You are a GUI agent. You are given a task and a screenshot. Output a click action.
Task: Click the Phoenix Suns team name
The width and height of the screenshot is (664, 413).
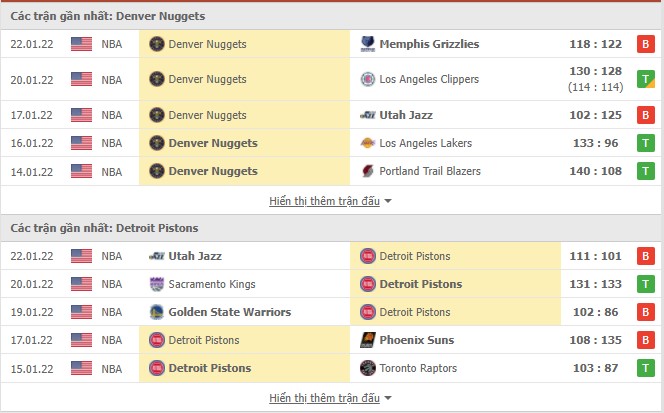point(417,340)
